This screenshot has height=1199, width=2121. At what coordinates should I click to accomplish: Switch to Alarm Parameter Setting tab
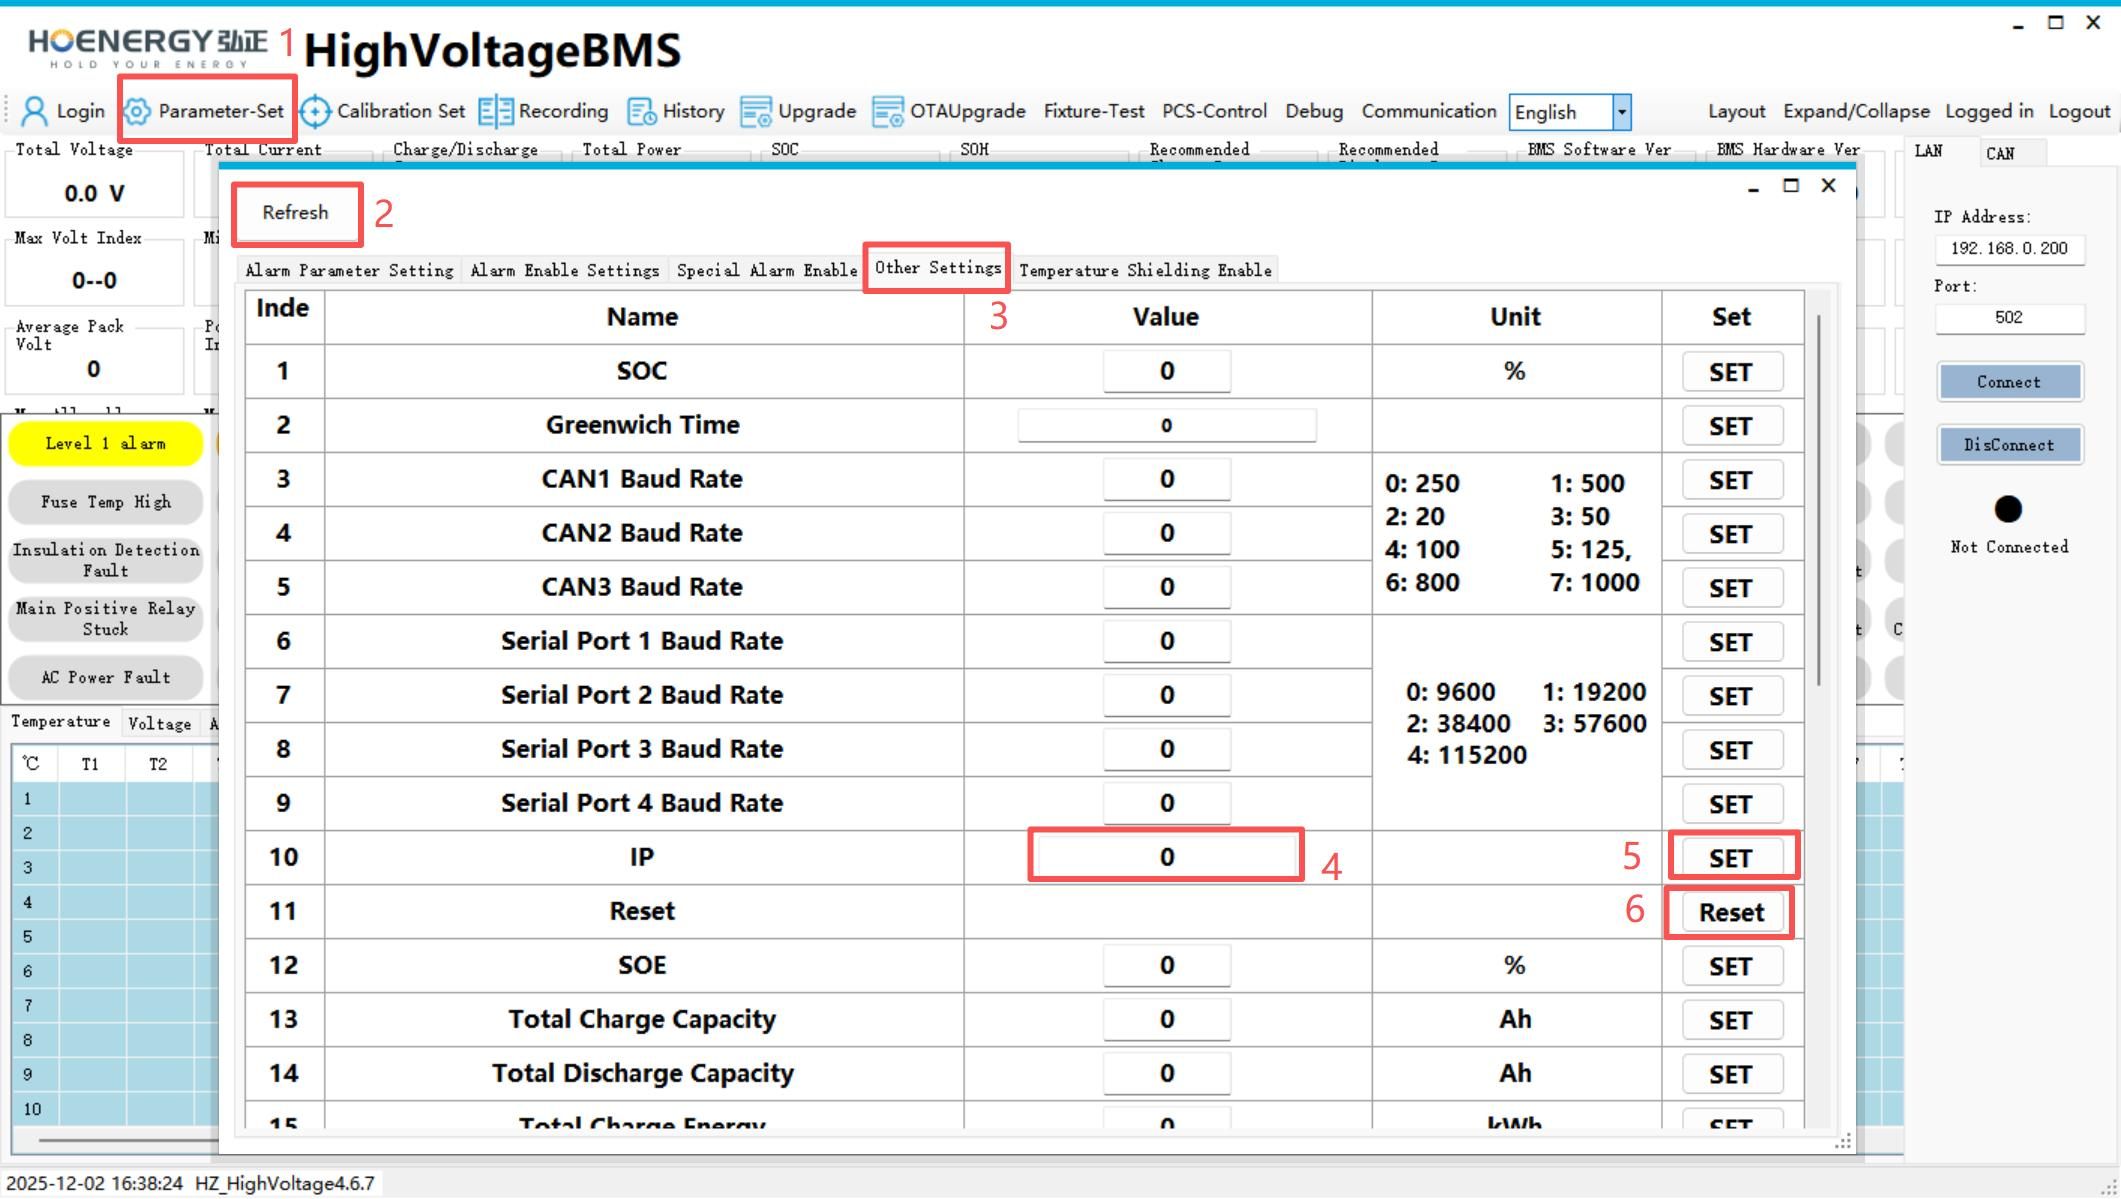(x=349, y=270)
